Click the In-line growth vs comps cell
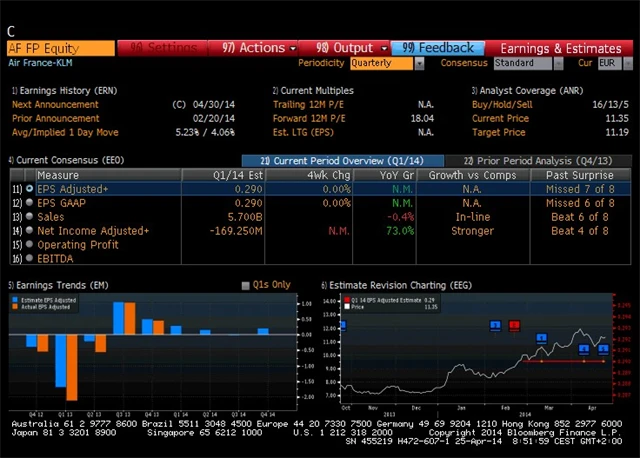 pos(473,217)
